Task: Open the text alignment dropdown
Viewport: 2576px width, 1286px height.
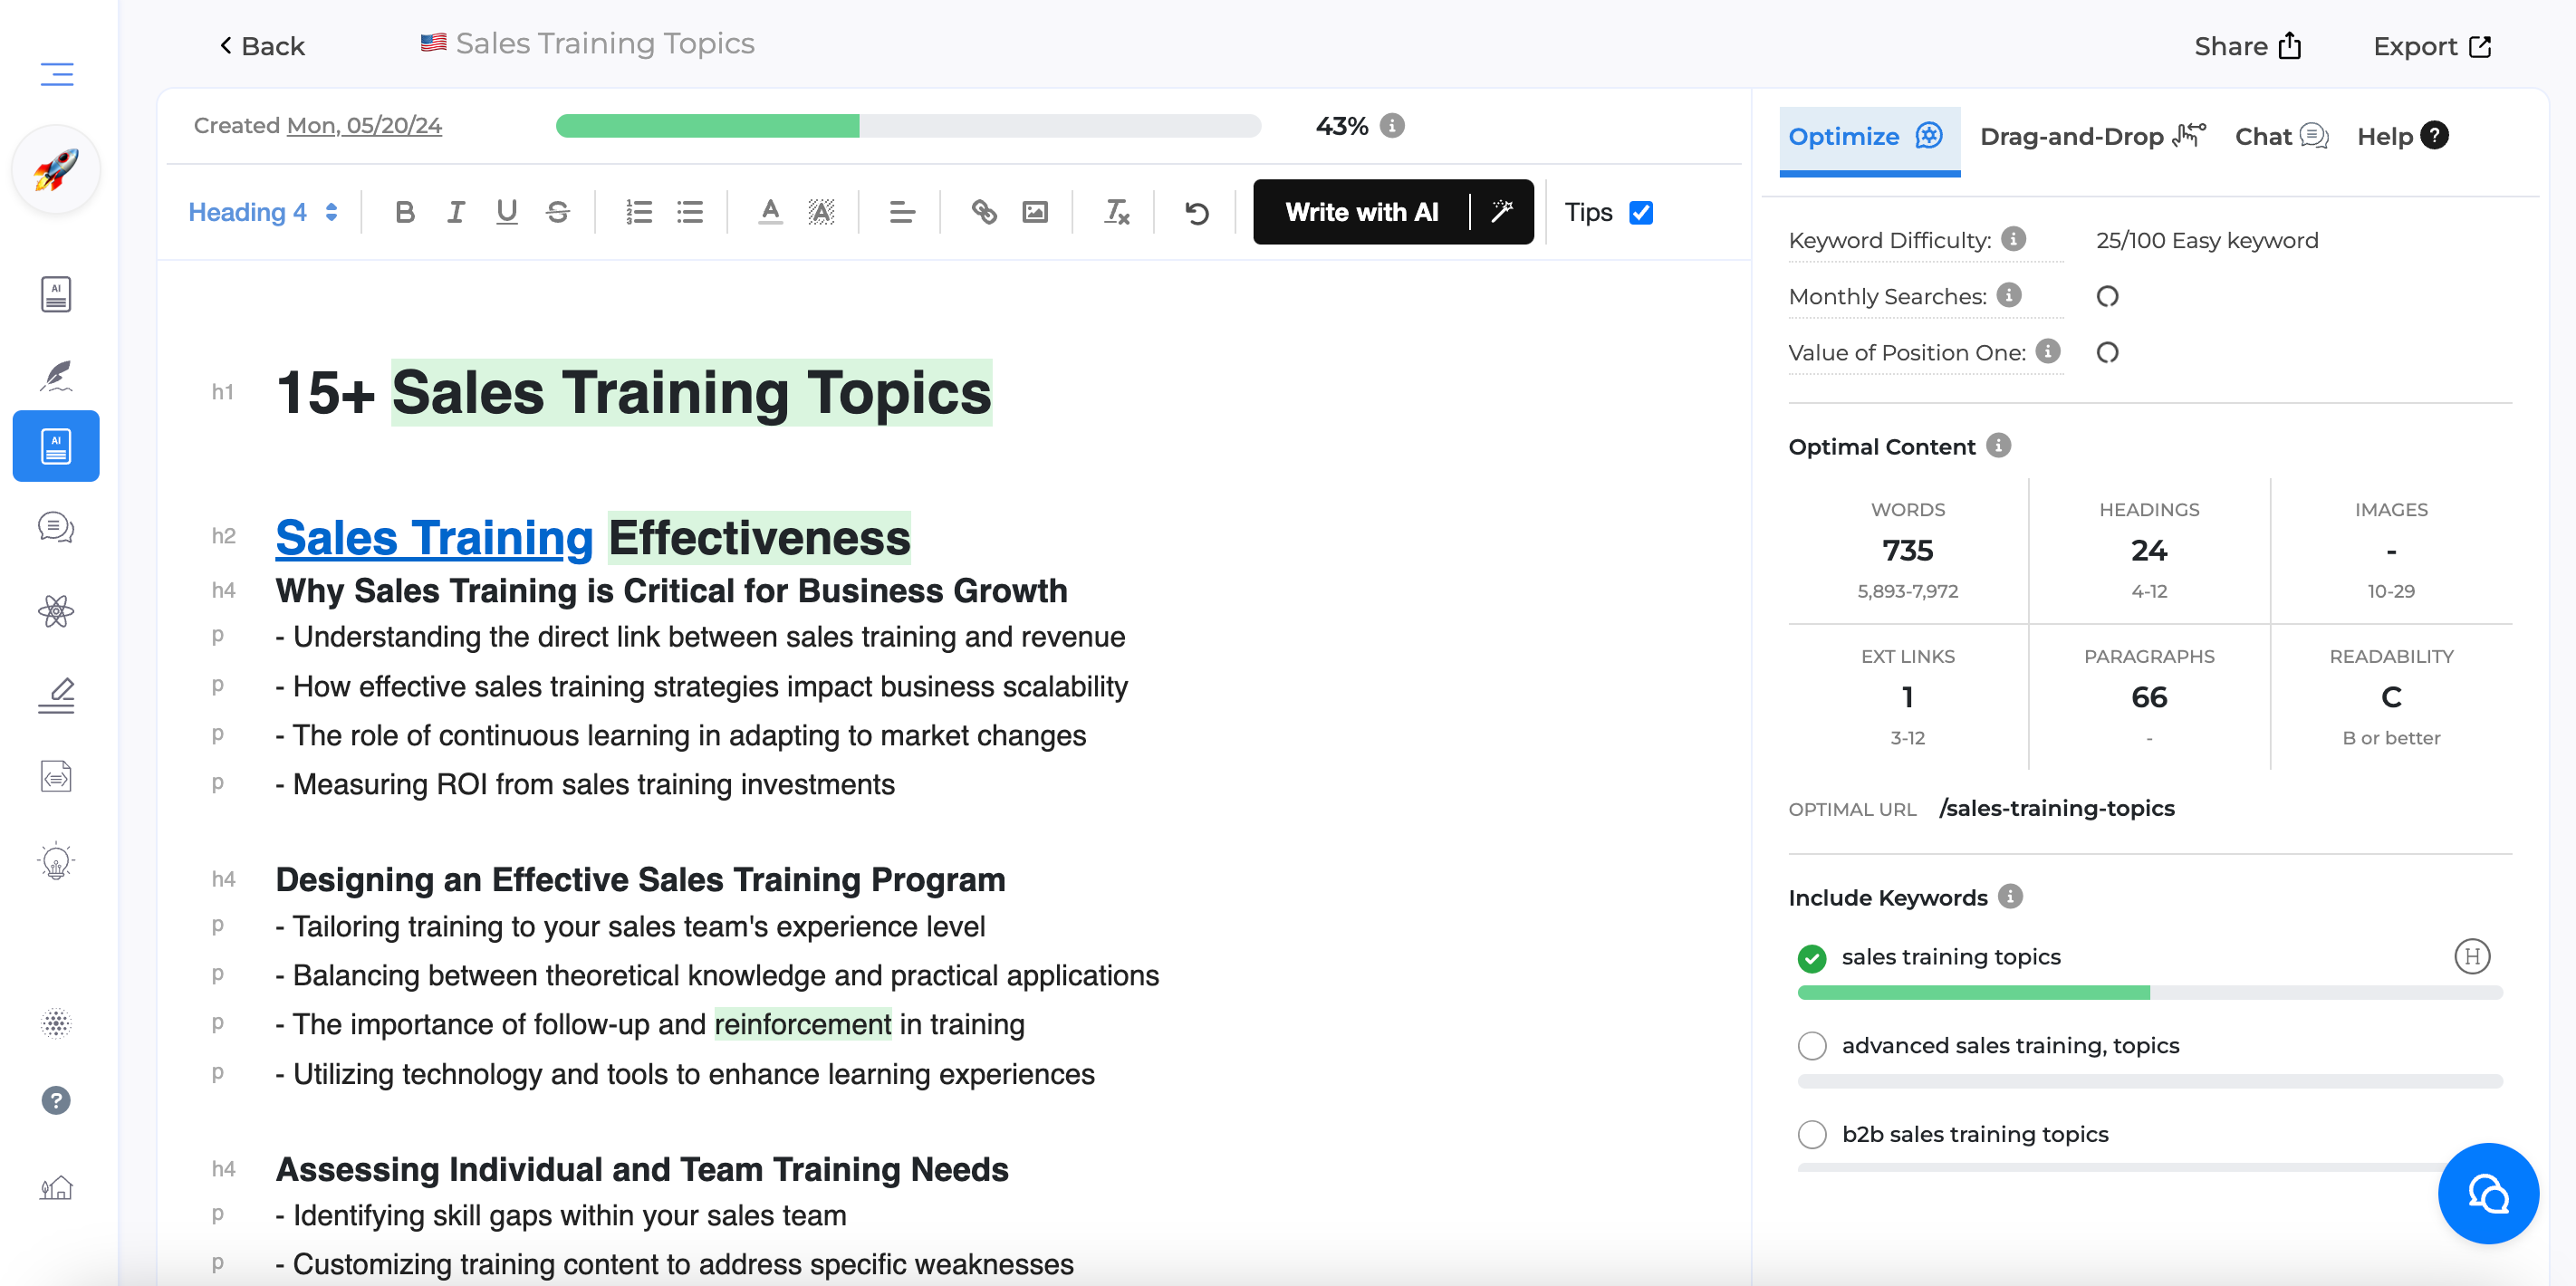Action: pos(901,212)
